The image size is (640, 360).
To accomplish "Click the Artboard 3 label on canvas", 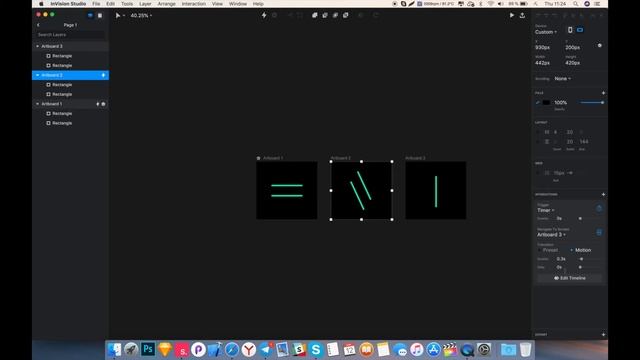I will click(x=416, y=158).
